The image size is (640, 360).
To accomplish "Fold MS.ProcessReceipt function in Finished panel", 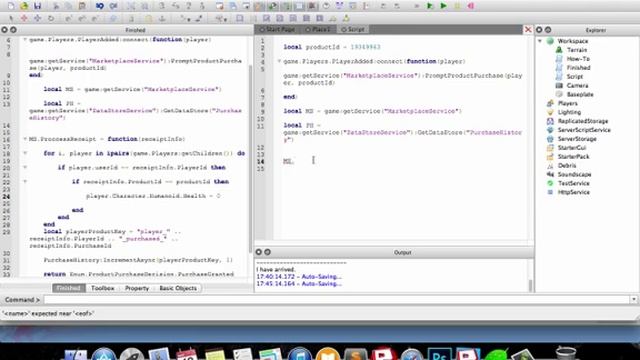I will coord(25,139).
